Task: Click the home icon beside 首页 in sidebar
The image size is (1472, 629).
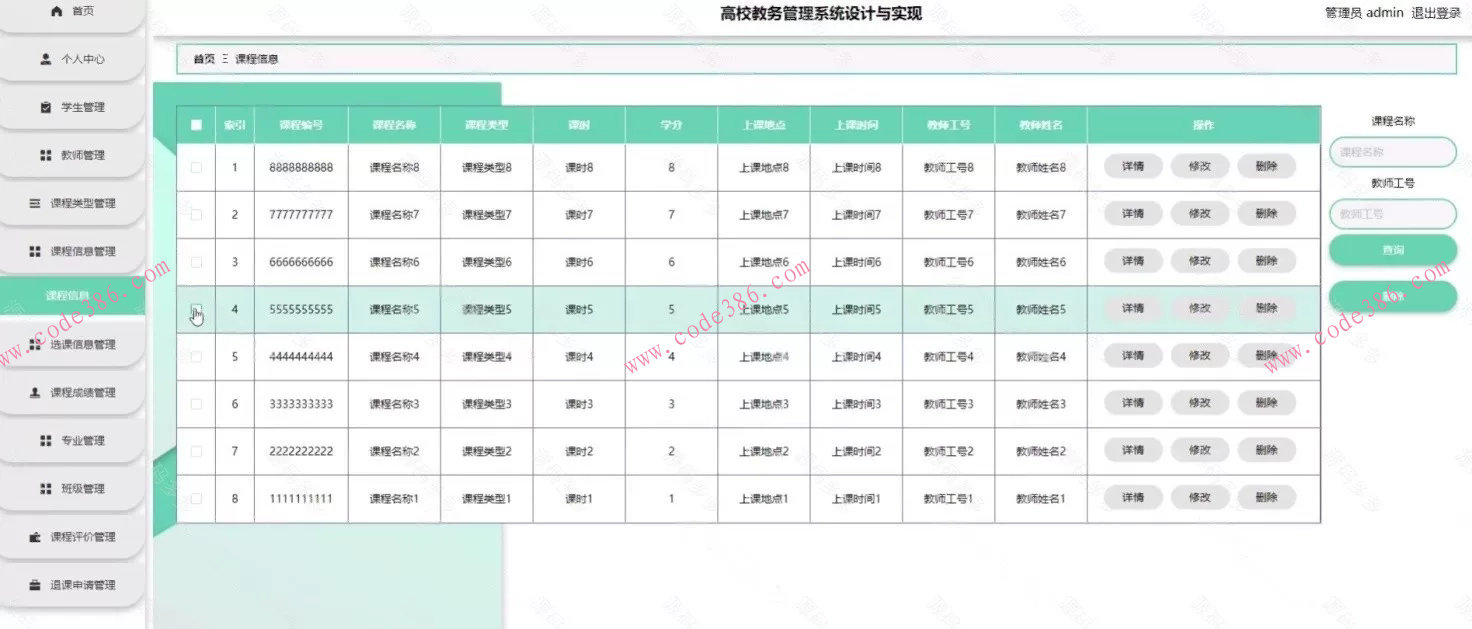Action: coord(54,12)
